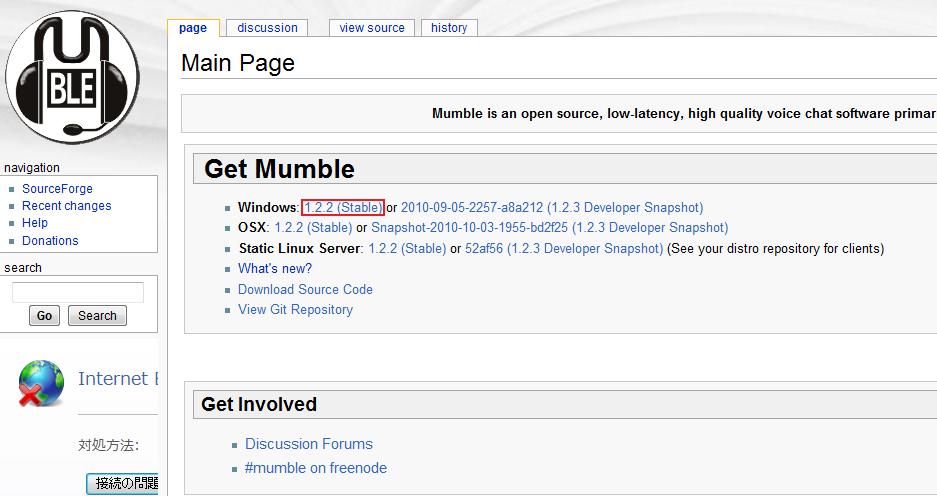937x496 pixels.
Task: Download Static Linux Server 1.2.2 (Stable)
Action: click(407, 249)
